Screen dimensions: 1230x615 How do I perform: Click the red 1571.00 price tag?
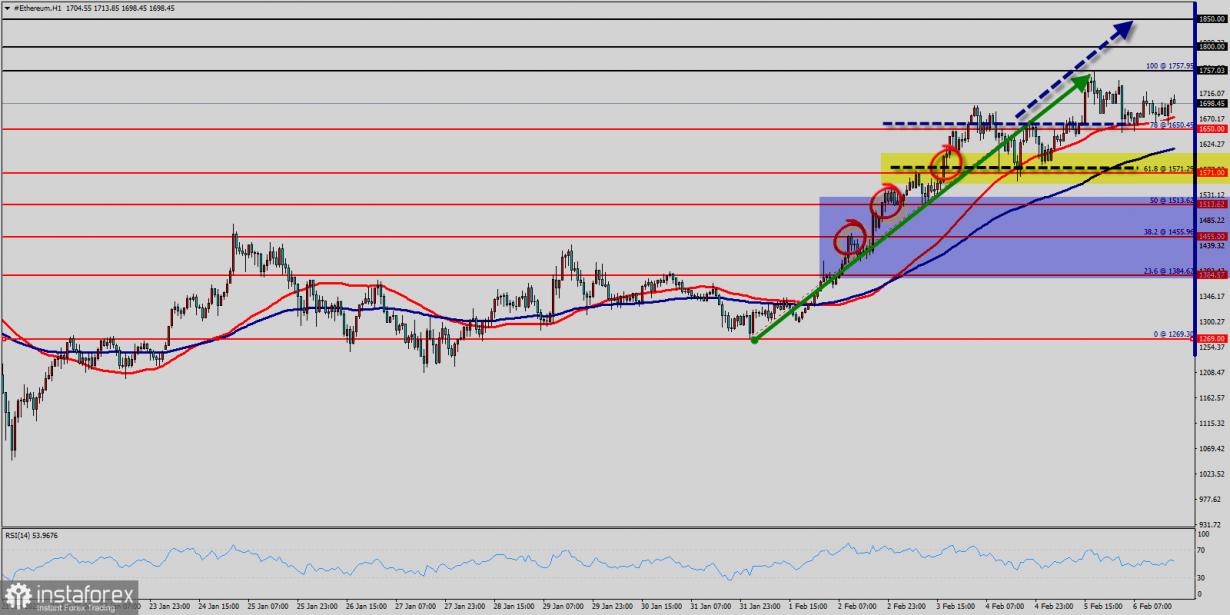tap(1212, 173)
